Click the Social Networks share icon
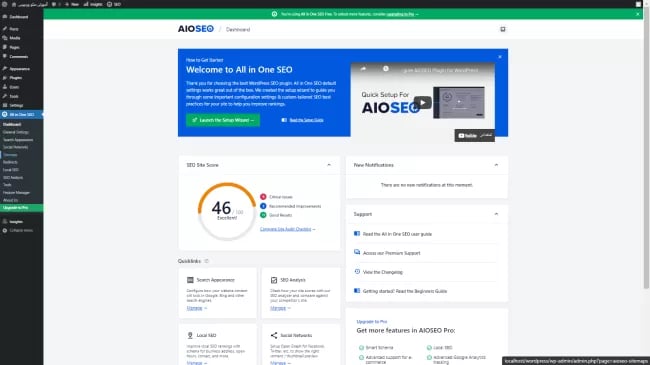Viewport: 650px width, 365px height. tap(274, 335)
